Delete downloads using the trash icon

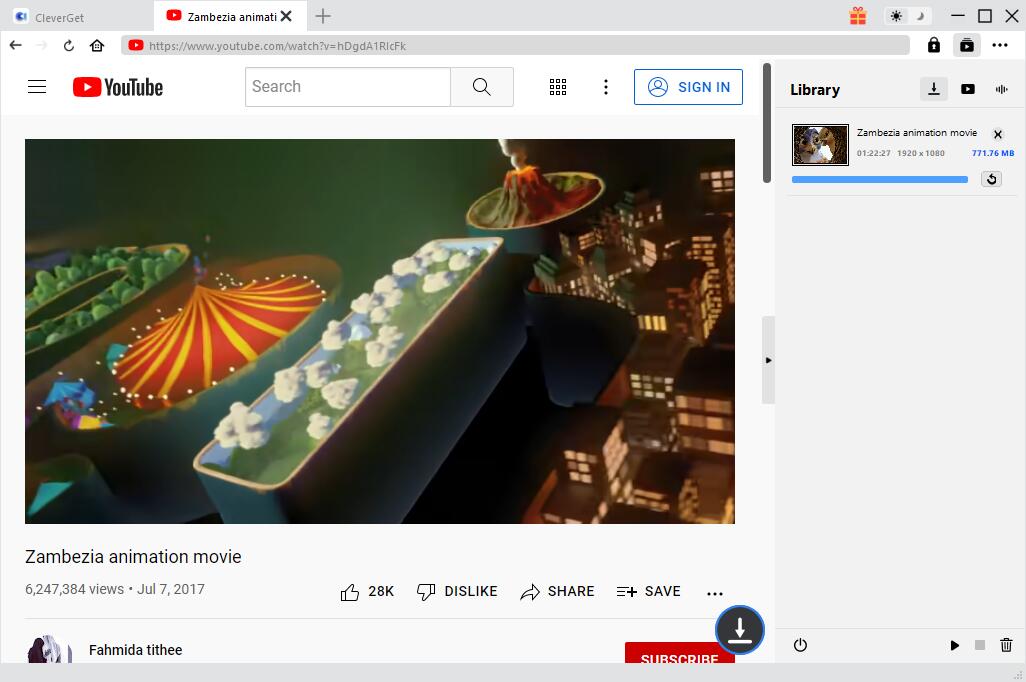1006,645
